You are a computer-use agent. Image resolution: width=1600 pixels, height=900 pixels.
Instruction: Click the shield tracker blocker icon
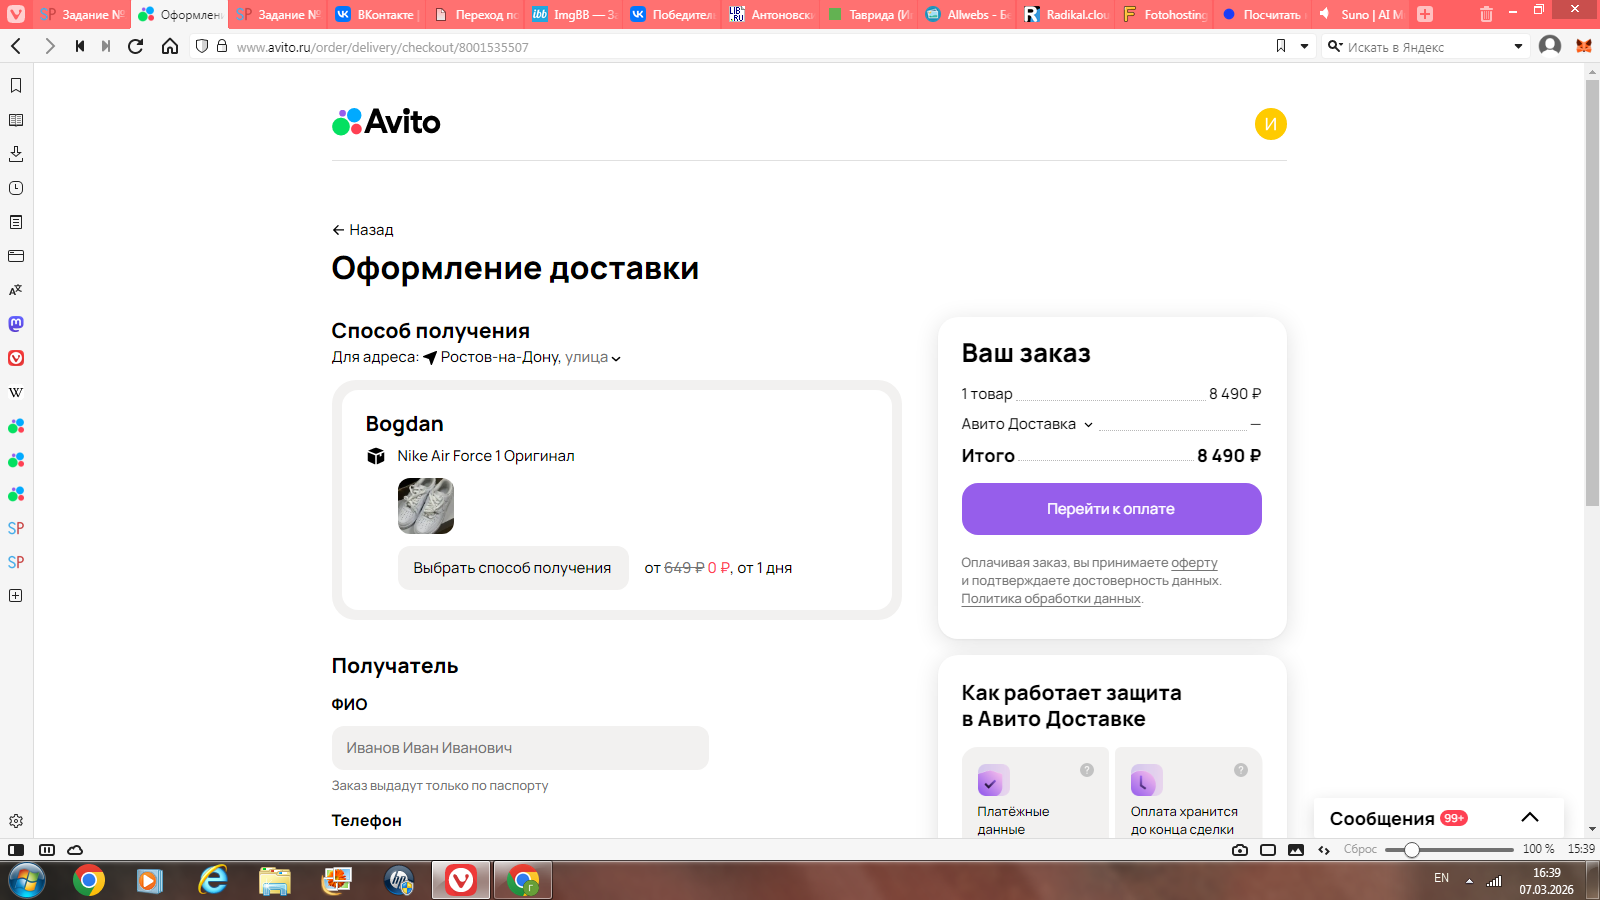point(202,46)
